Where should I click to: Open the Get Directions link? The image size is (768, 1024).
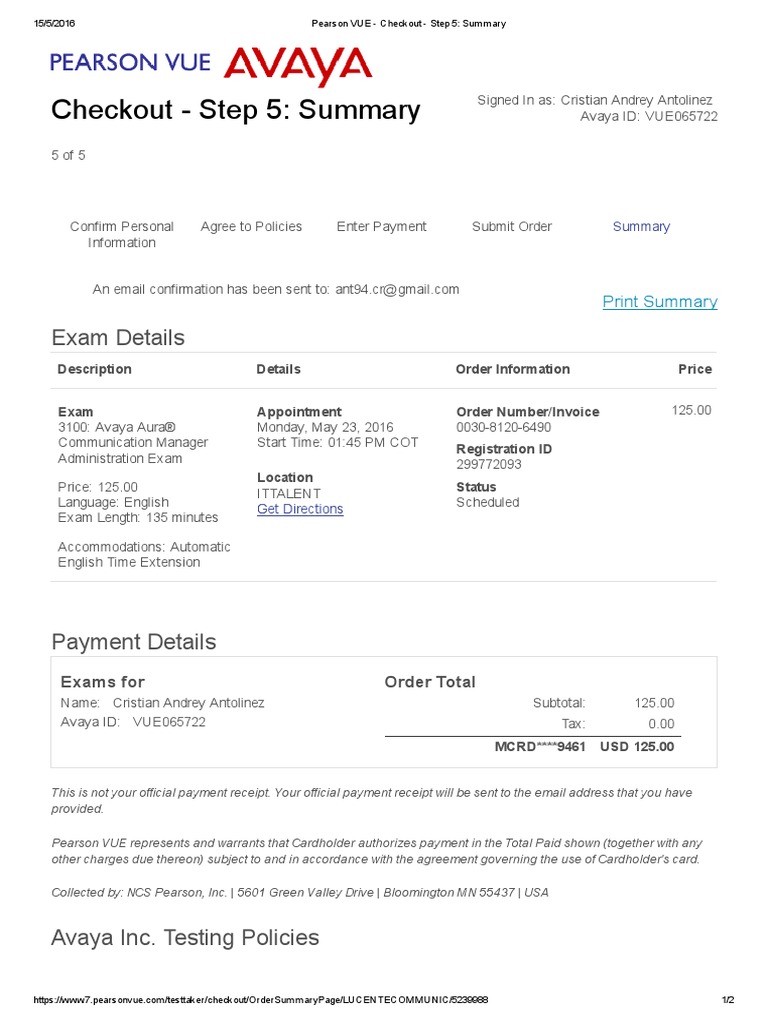click(300, 509)
